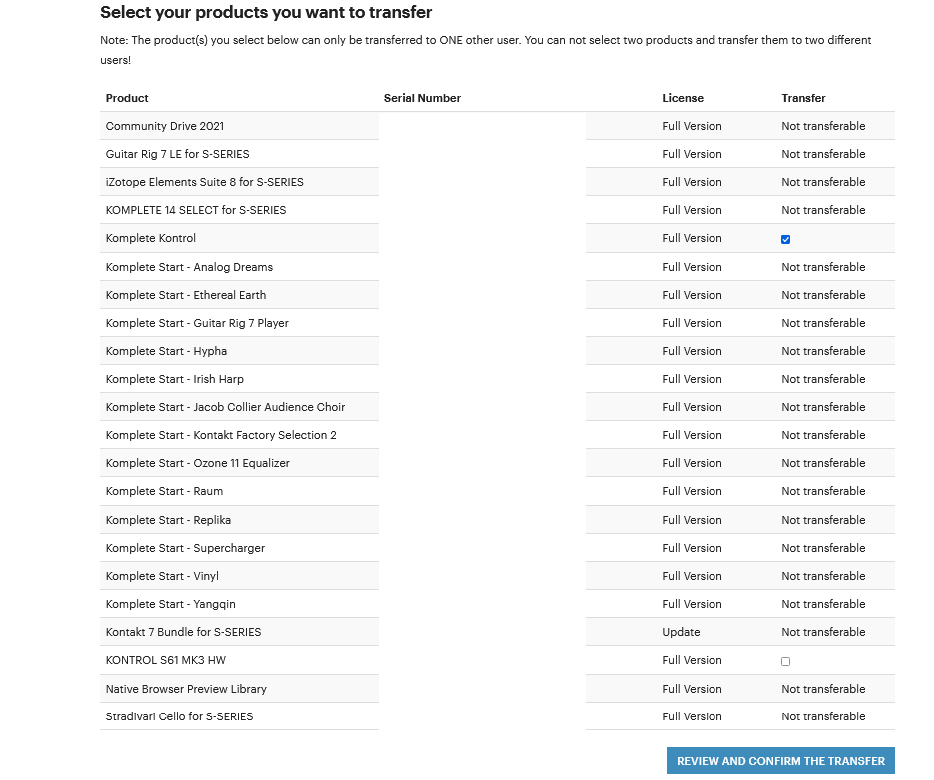The height and width of the screenshot is (780, 934).
Task: Click Not transferable for Kontakt 7 Bundle
Action: [823, 632]
